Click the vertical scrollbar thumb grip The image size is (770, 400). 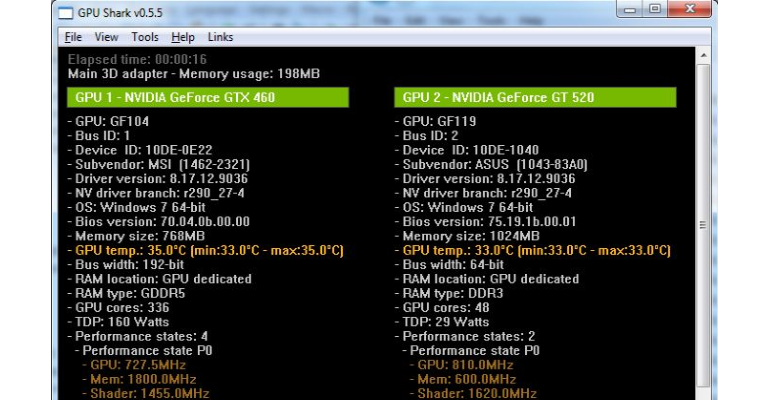tap(703, 225)
